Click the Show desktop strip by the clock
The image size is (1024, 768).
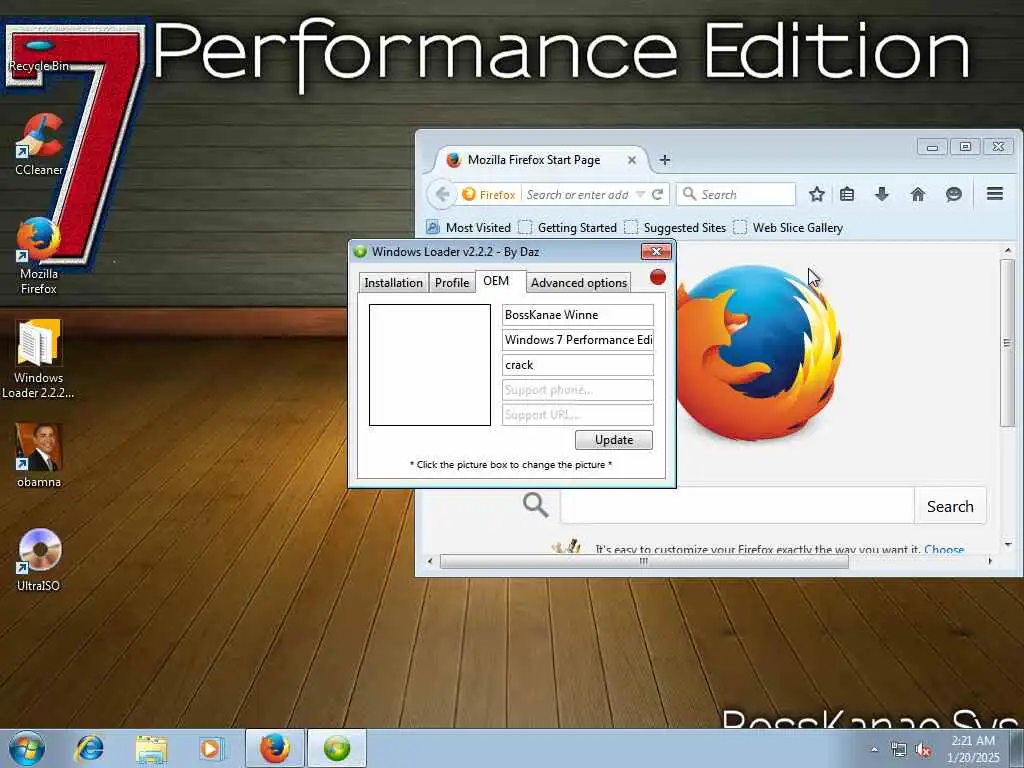point(1017,748)
